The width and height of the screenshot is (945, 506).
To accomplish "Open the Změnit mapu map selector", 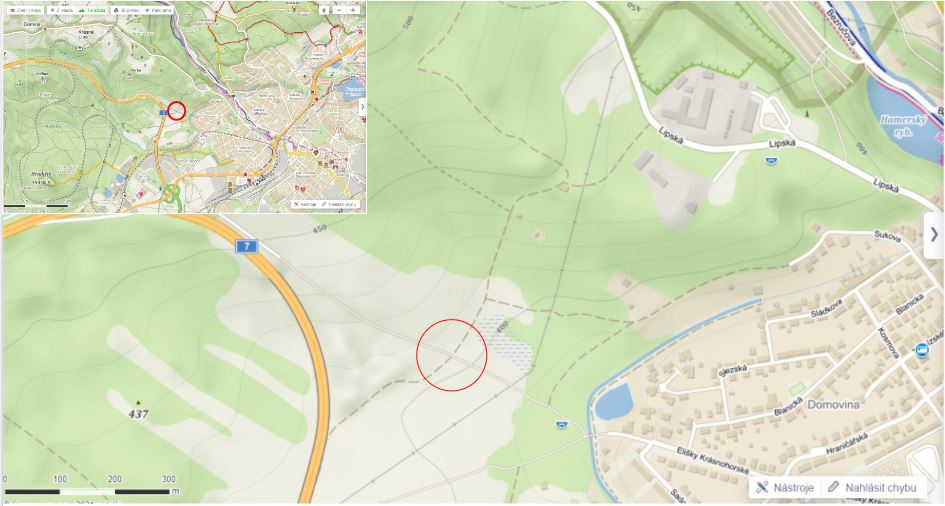I will [x=26, y=10].
